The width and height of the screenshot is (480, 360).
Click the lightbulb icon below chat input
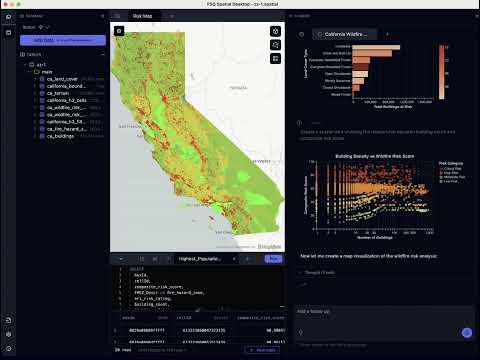tap(301, 332)
